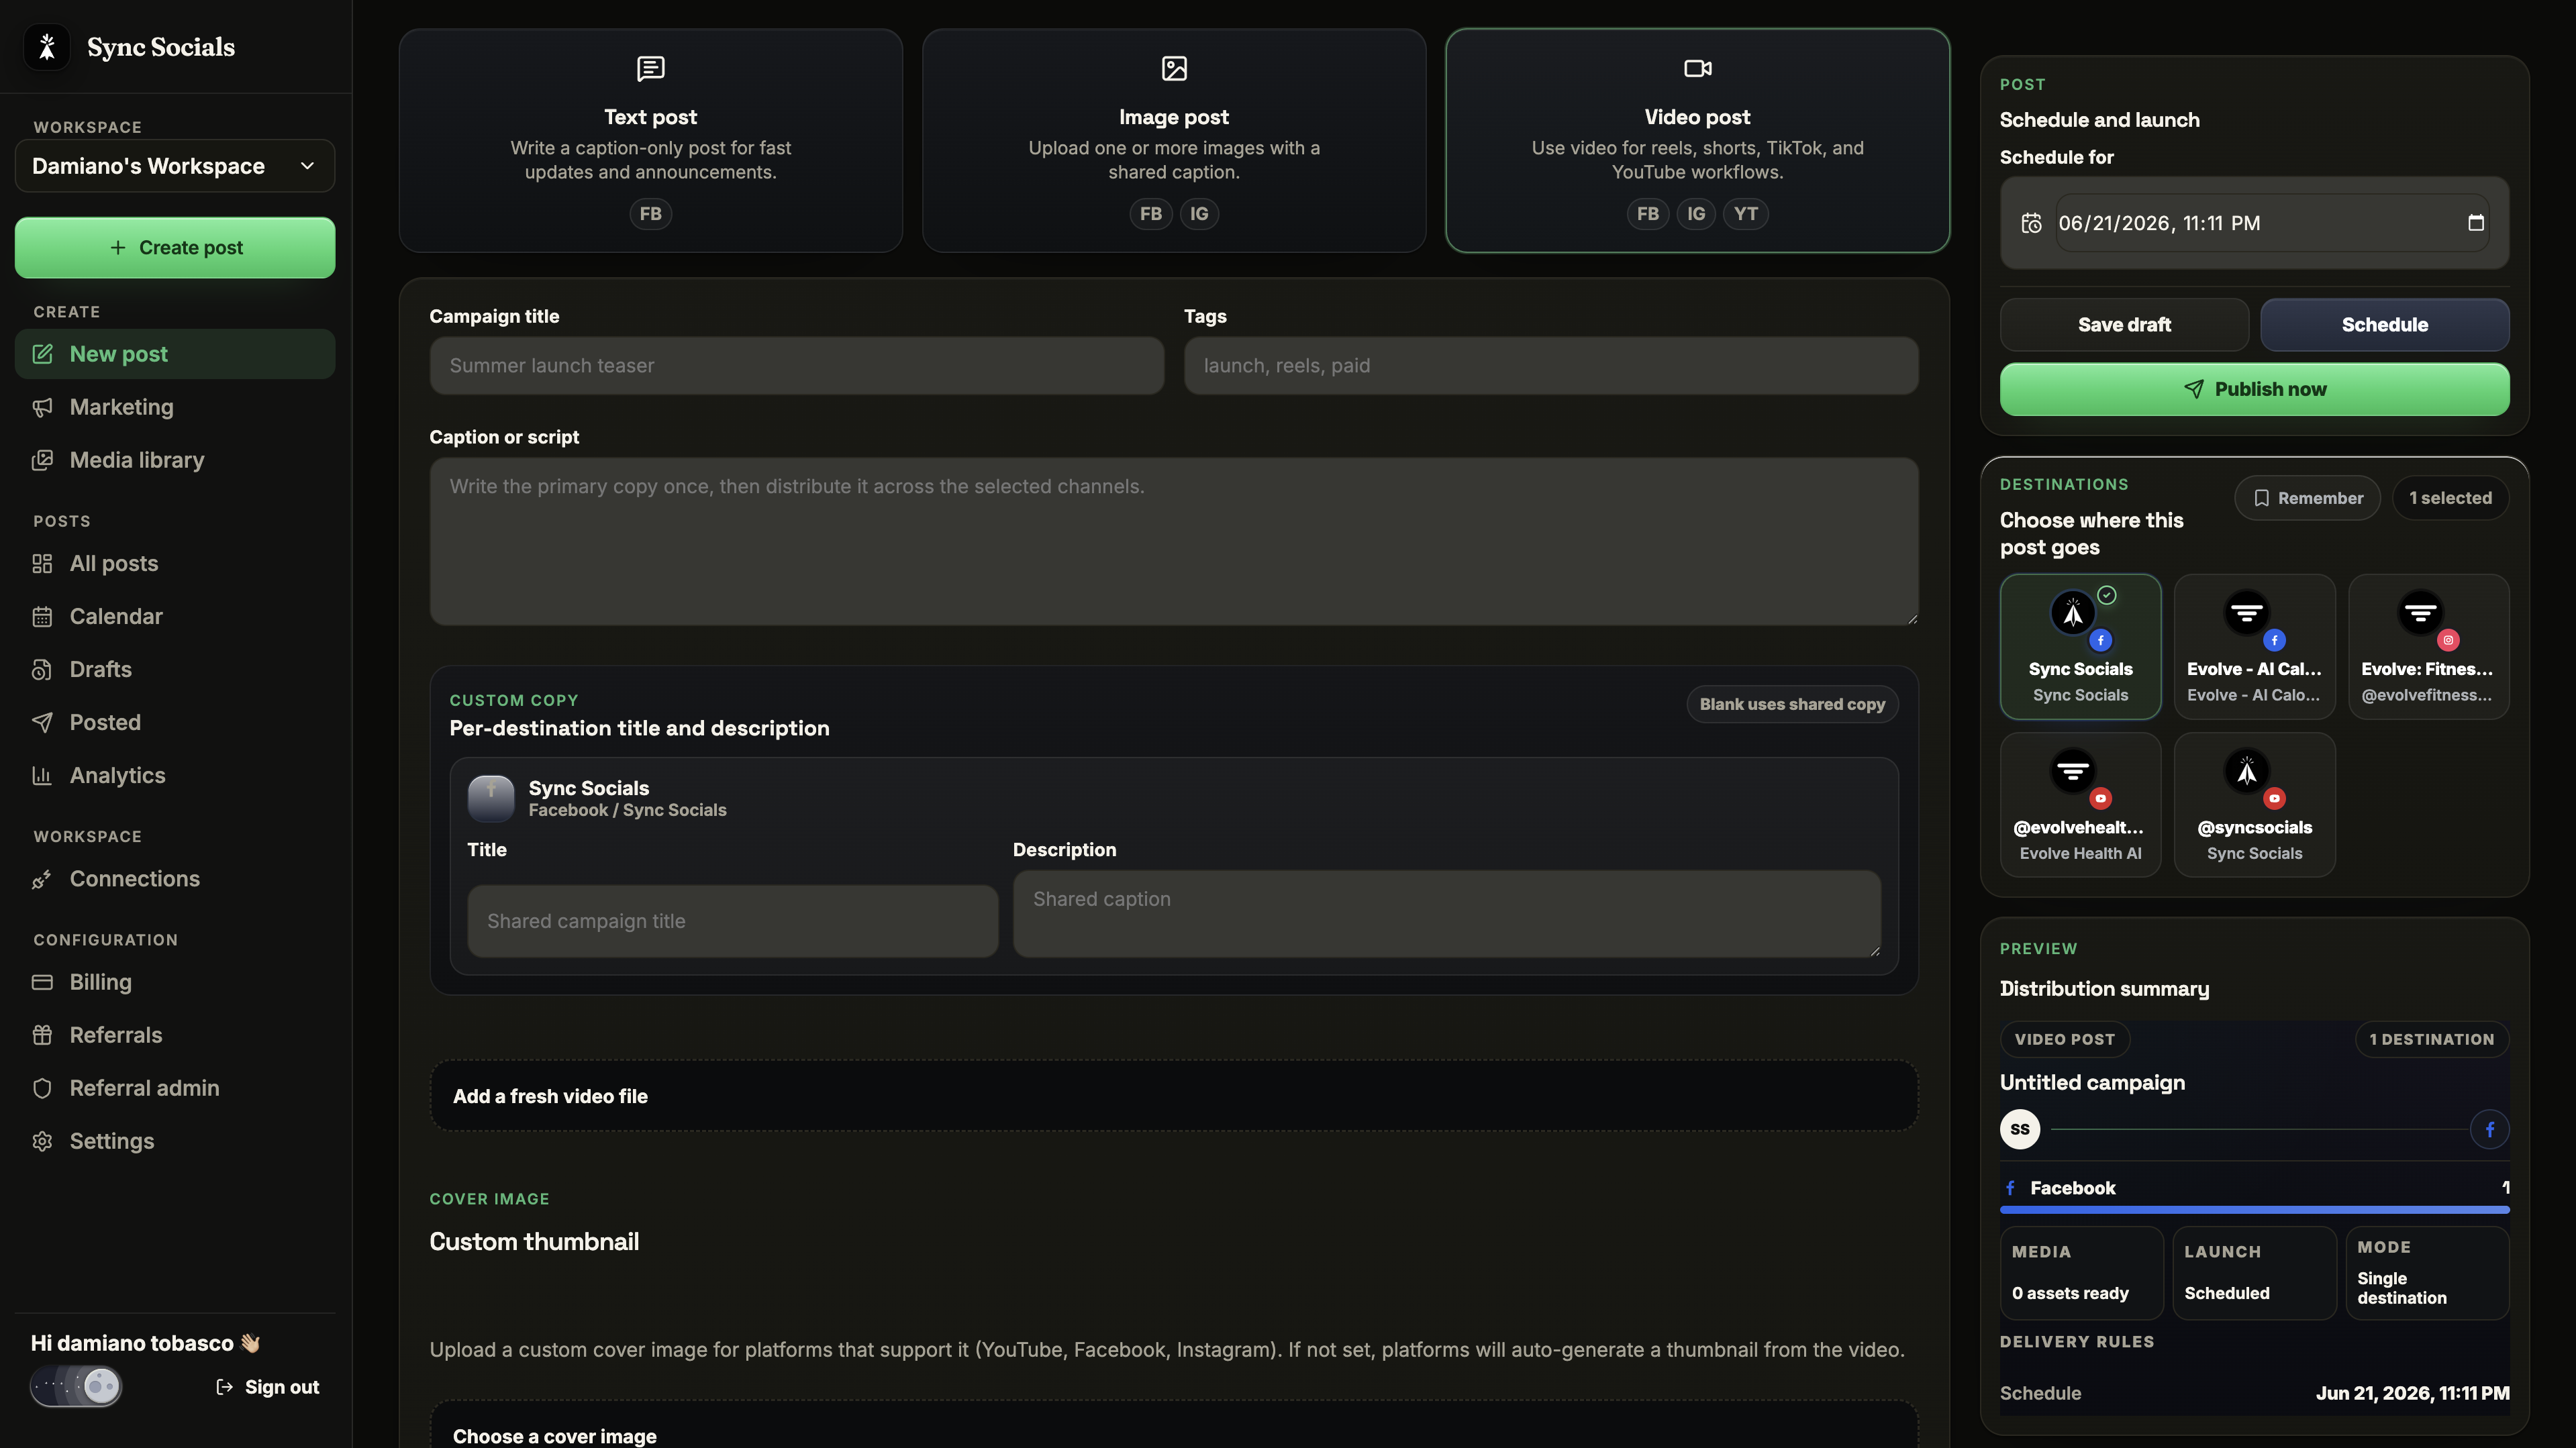Click the VIDEO POST badge in preview
The width and height of the screenshot is (2576, 1448).
(x=2064, y=1040)
